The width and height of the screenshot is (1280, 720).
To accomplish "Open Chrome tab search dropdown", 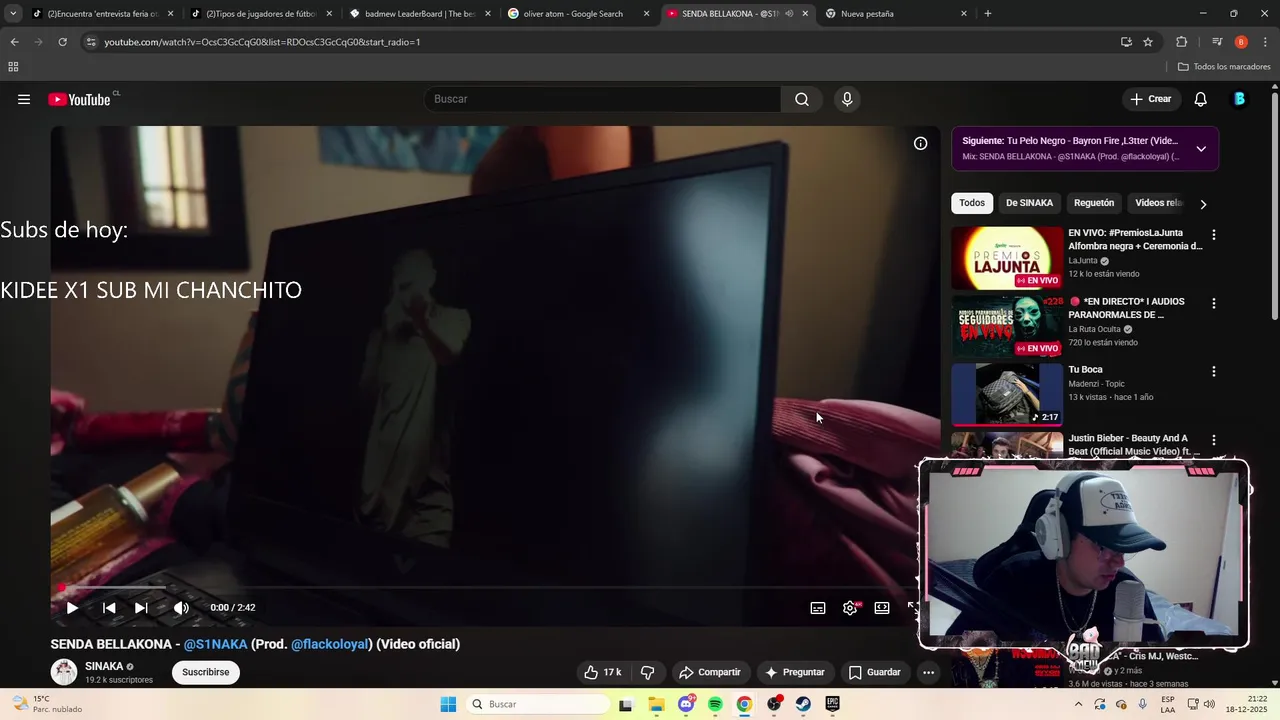I will pos(13,14).
